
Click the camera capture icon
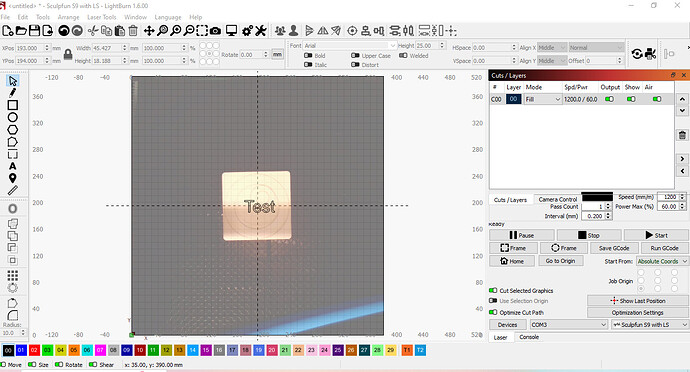click(x=215, y=30)
